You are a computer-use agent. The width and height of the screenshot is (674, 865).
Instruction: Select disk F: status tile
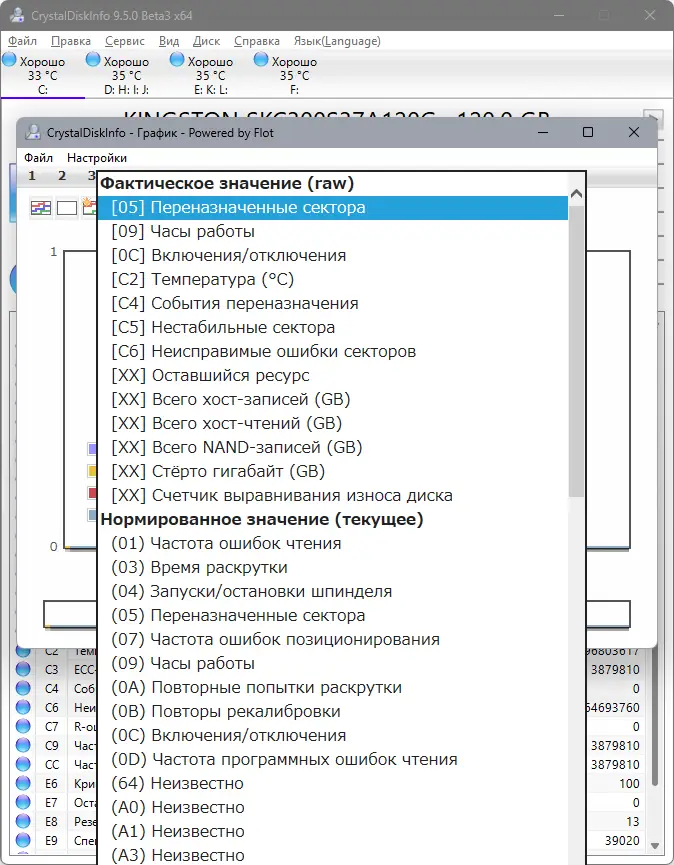click(x=294, y=74)
